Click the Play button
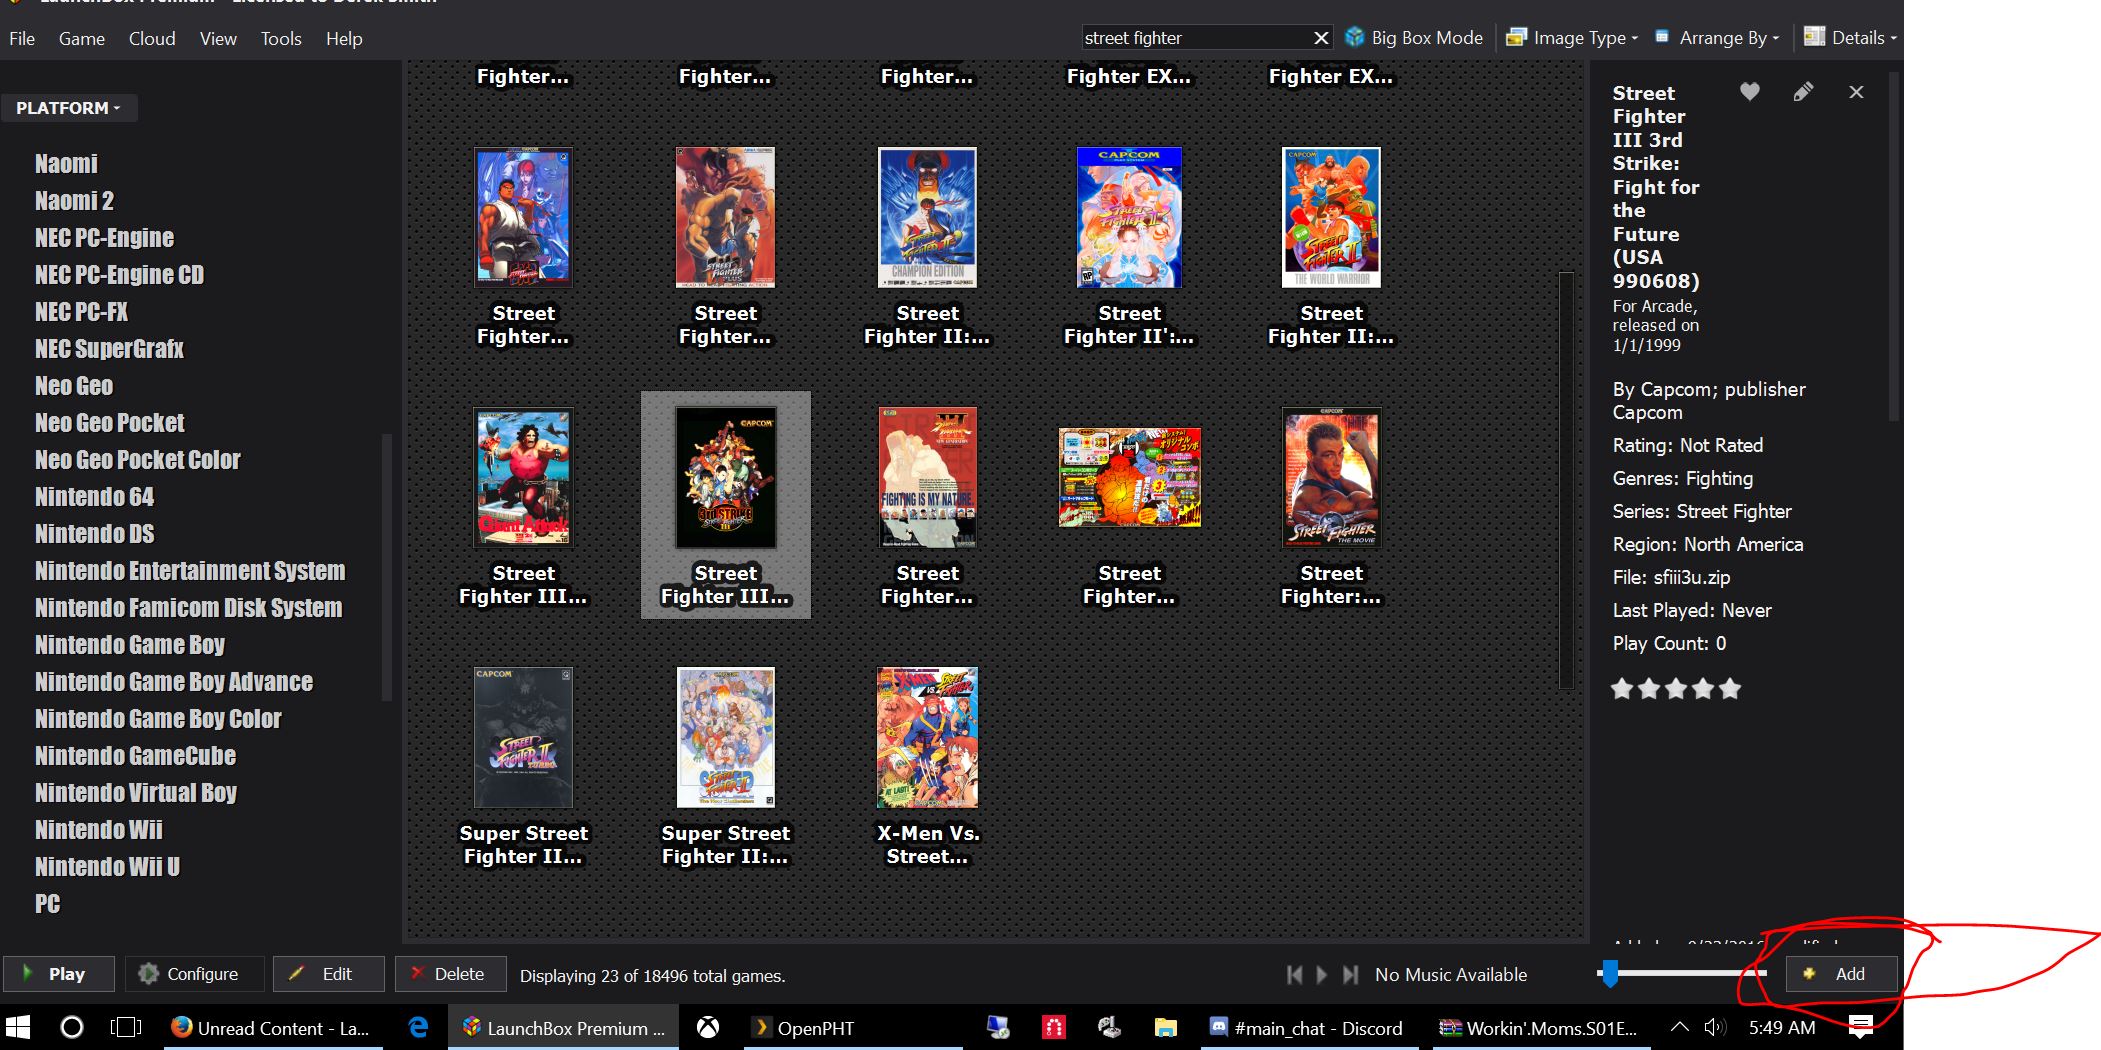 click(x=58, y=974)
